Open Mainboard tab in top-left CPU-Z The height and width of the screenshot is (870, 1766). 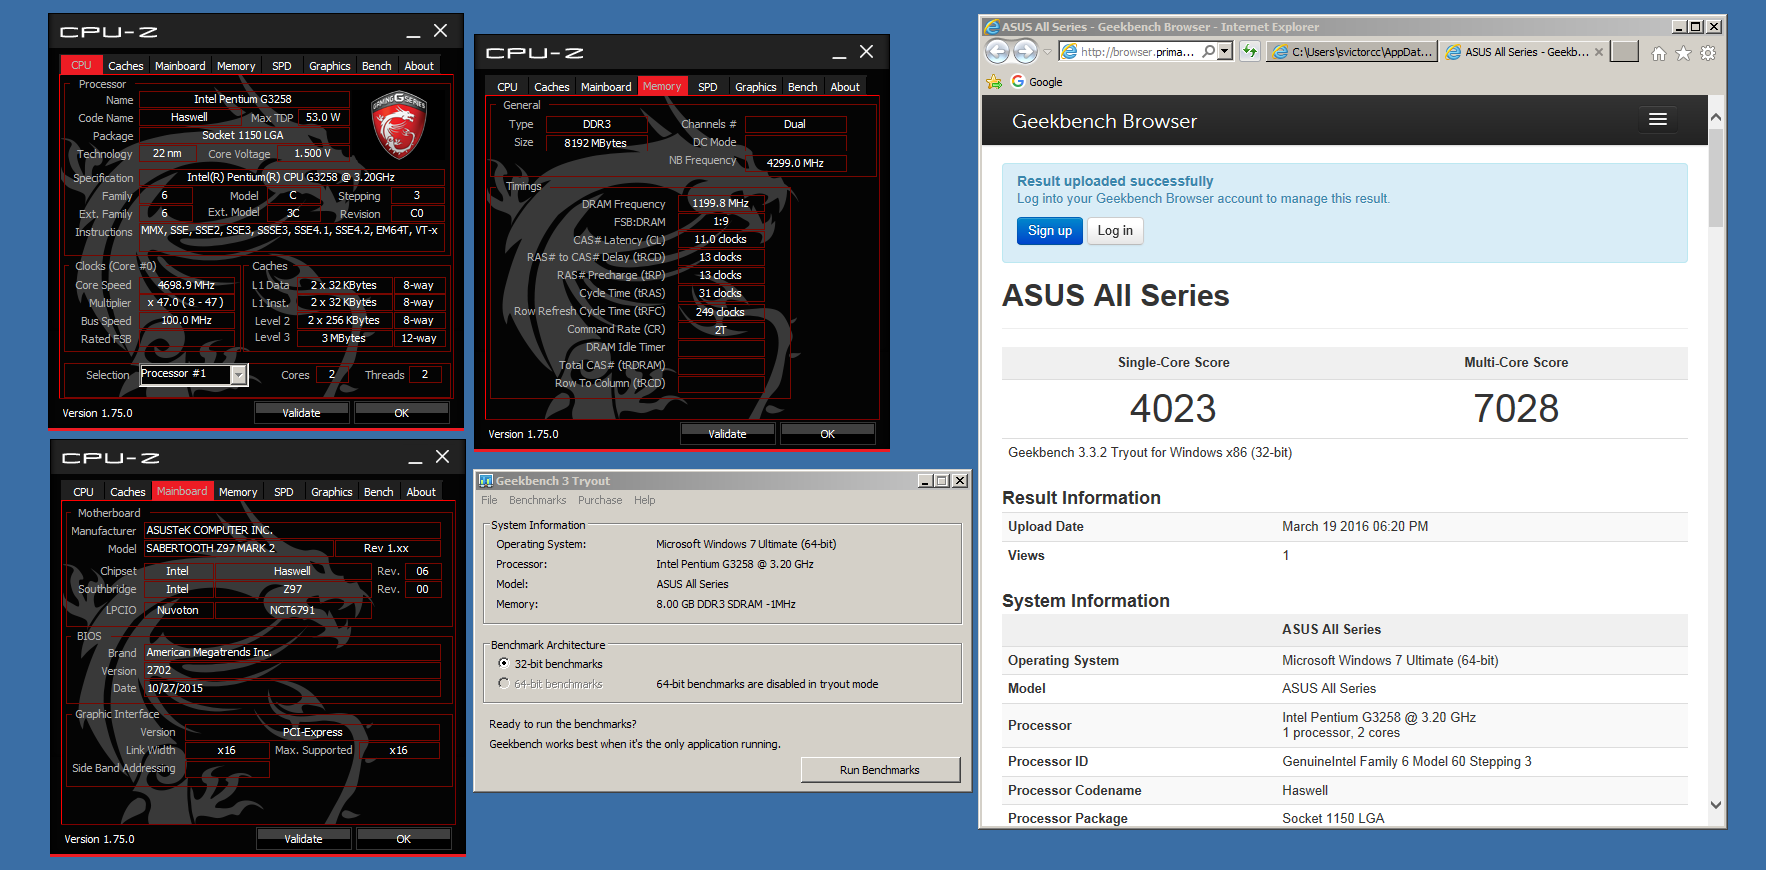pos(180,66)
